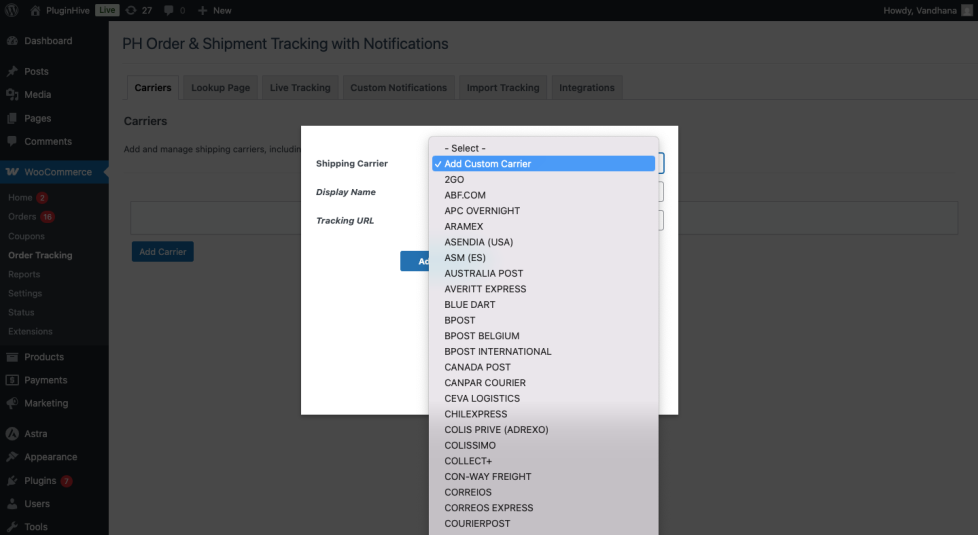Choose the - Select - placeholder option
This screenshot has width=978, height=535.
465,148
